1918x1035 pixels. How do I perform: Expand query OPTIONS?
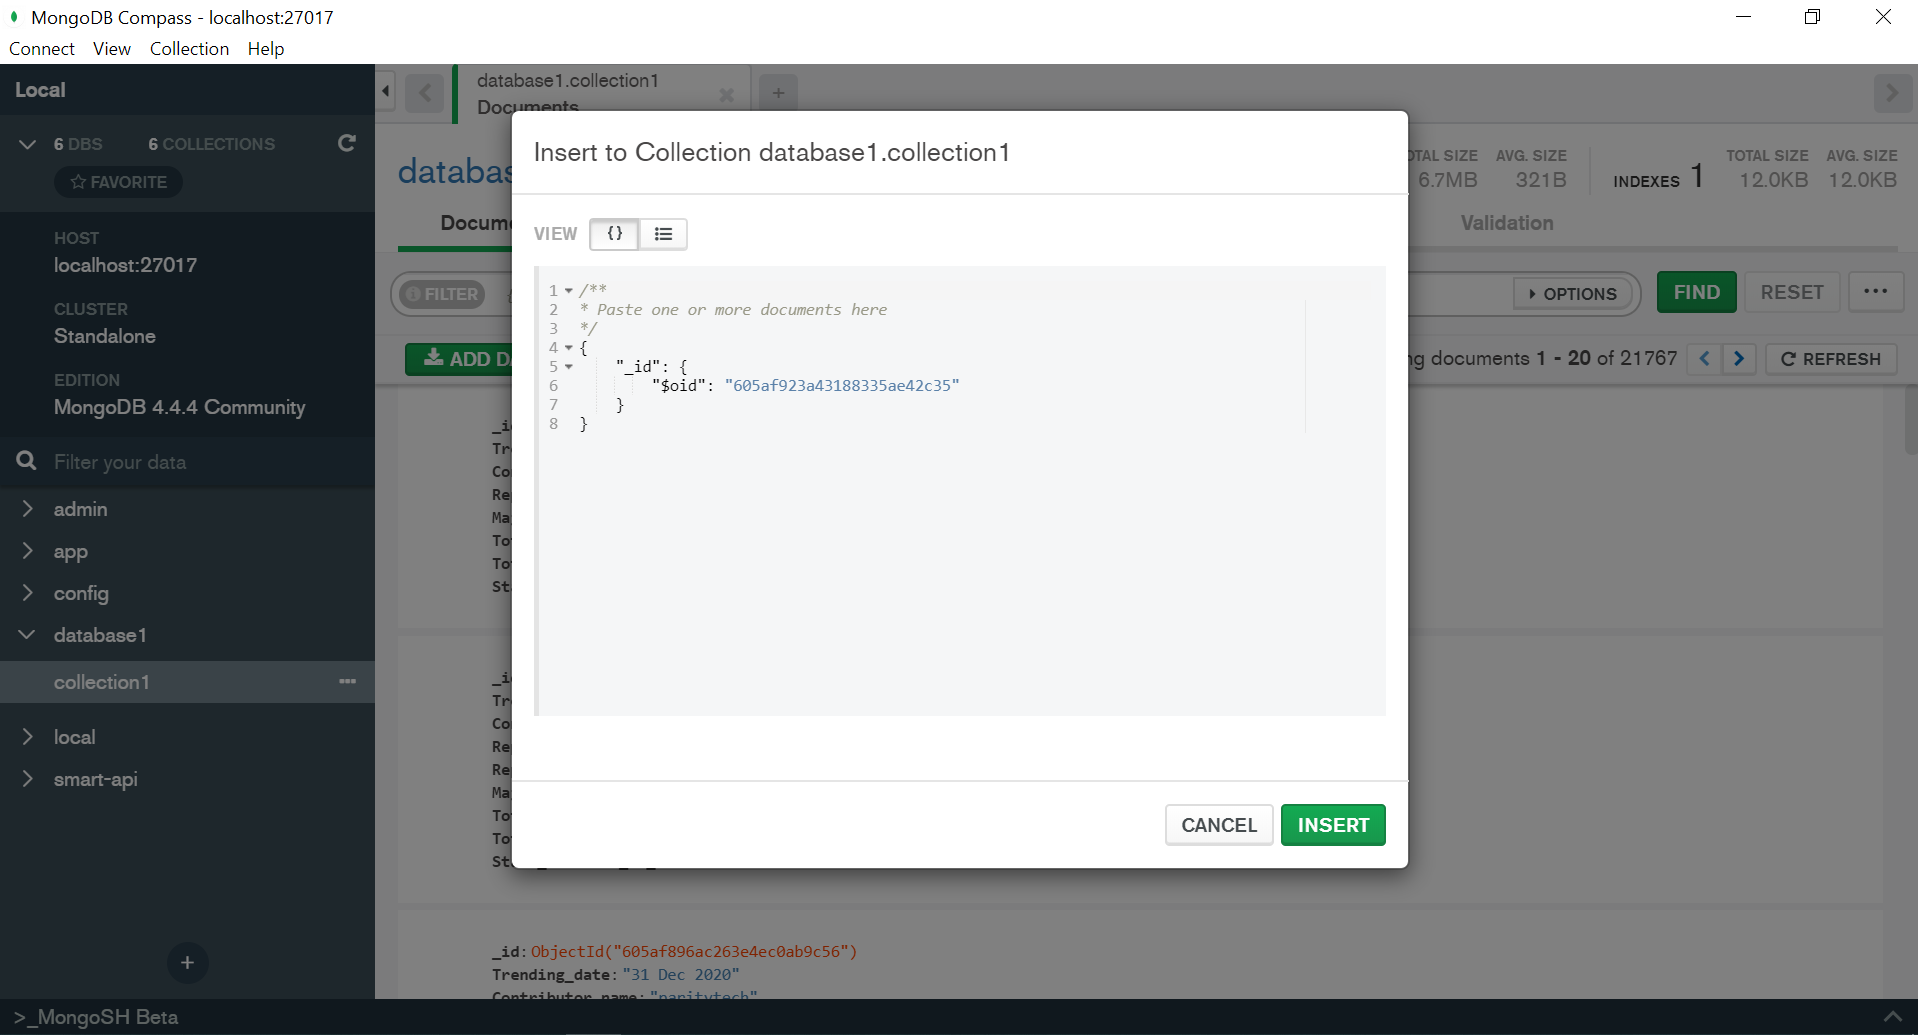(1573, 294)
